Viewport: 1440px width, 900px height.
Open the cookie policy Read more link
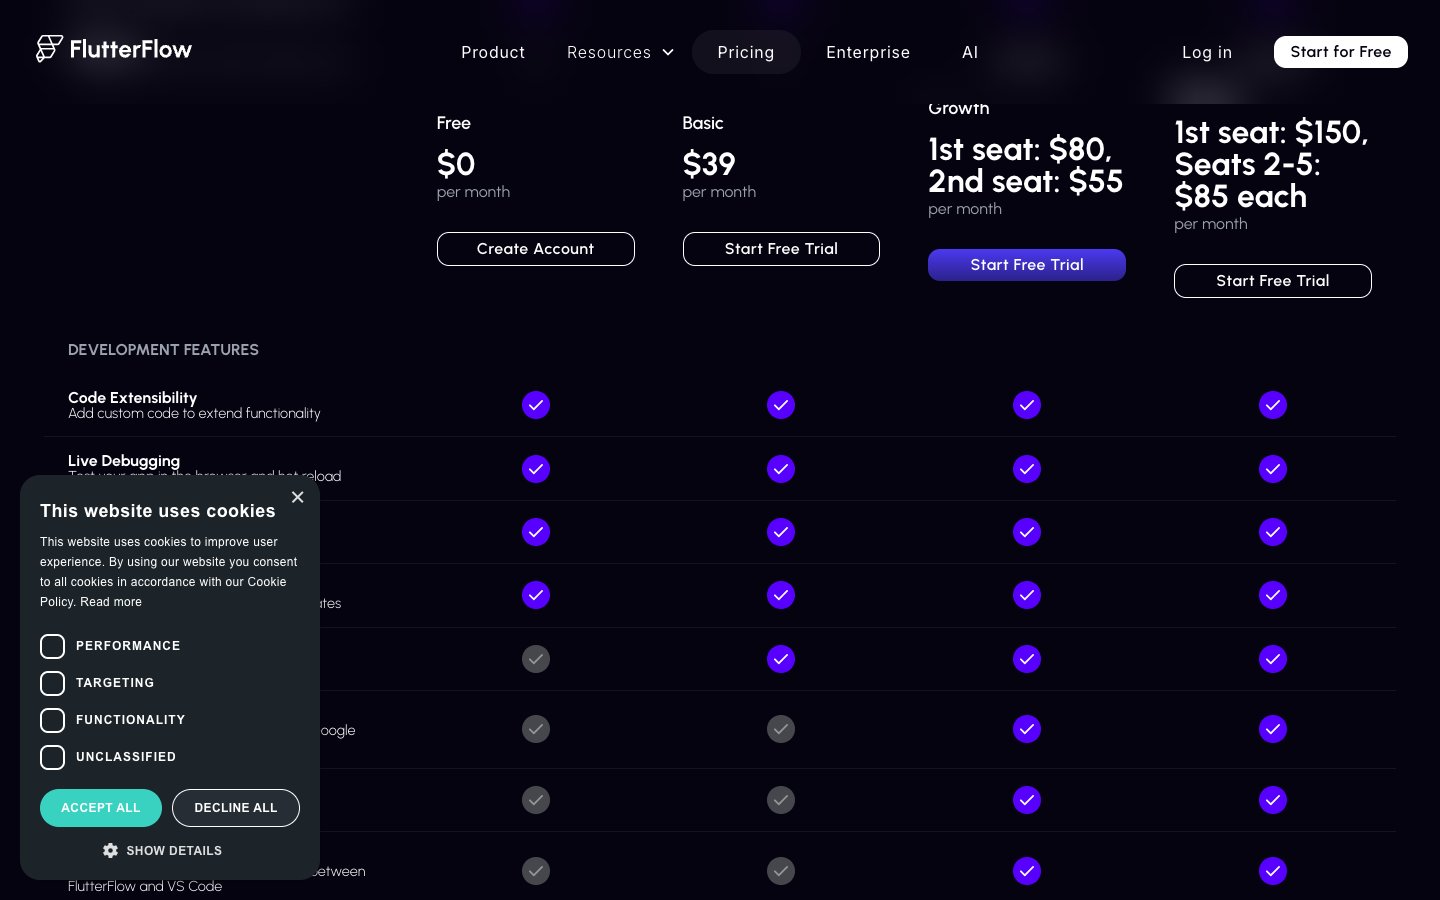111,602
